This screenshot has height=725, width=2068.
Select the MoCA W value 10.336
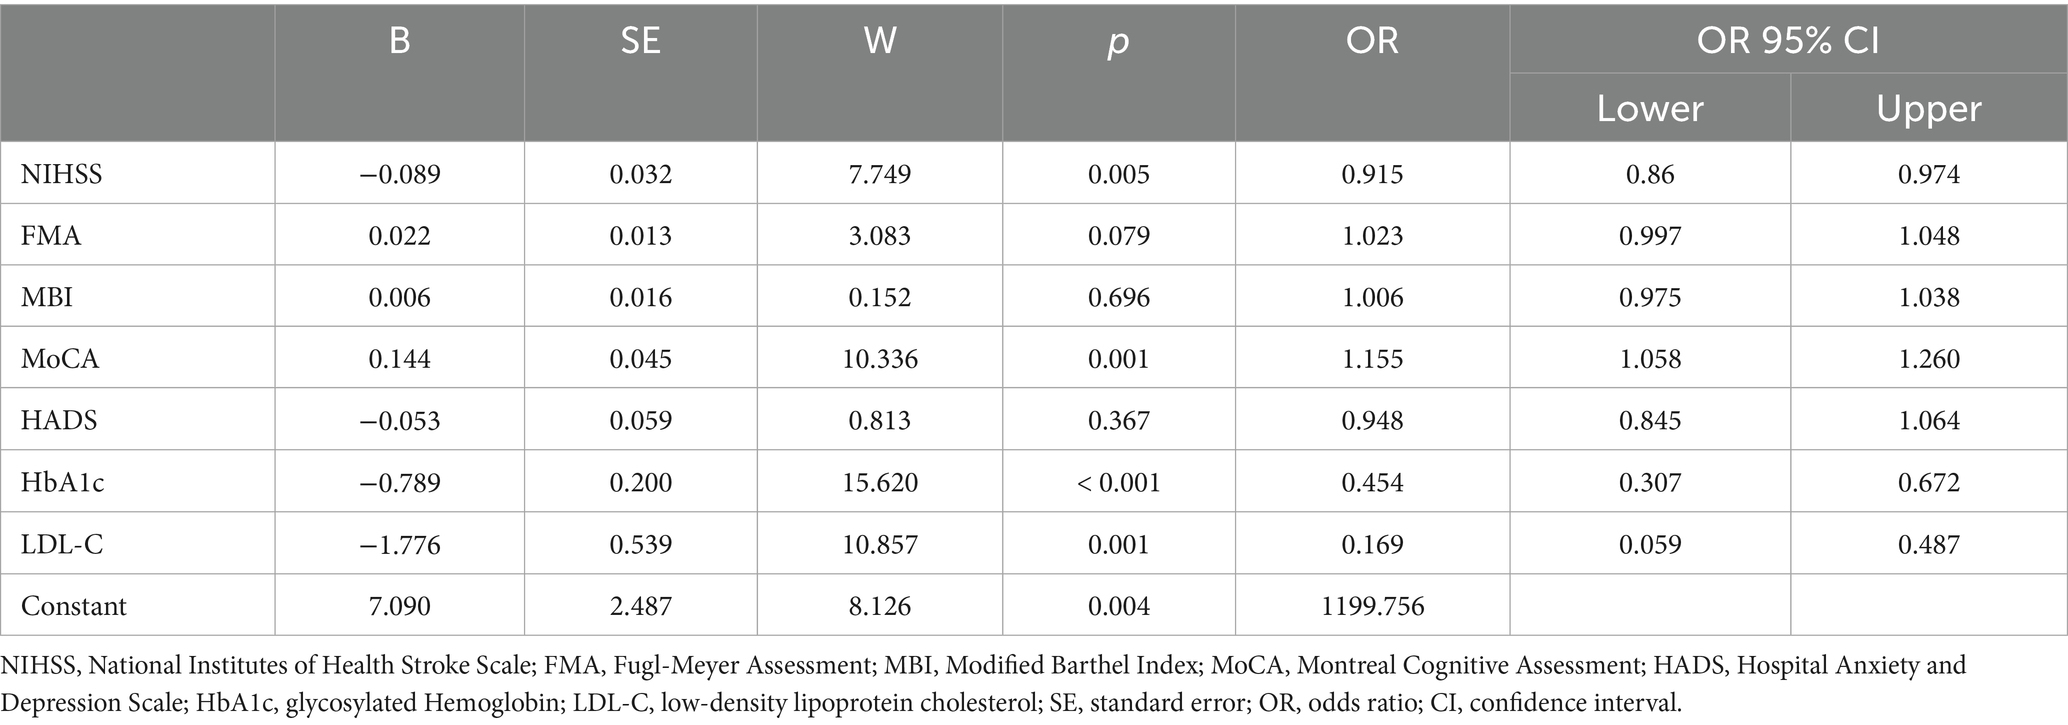880,359
